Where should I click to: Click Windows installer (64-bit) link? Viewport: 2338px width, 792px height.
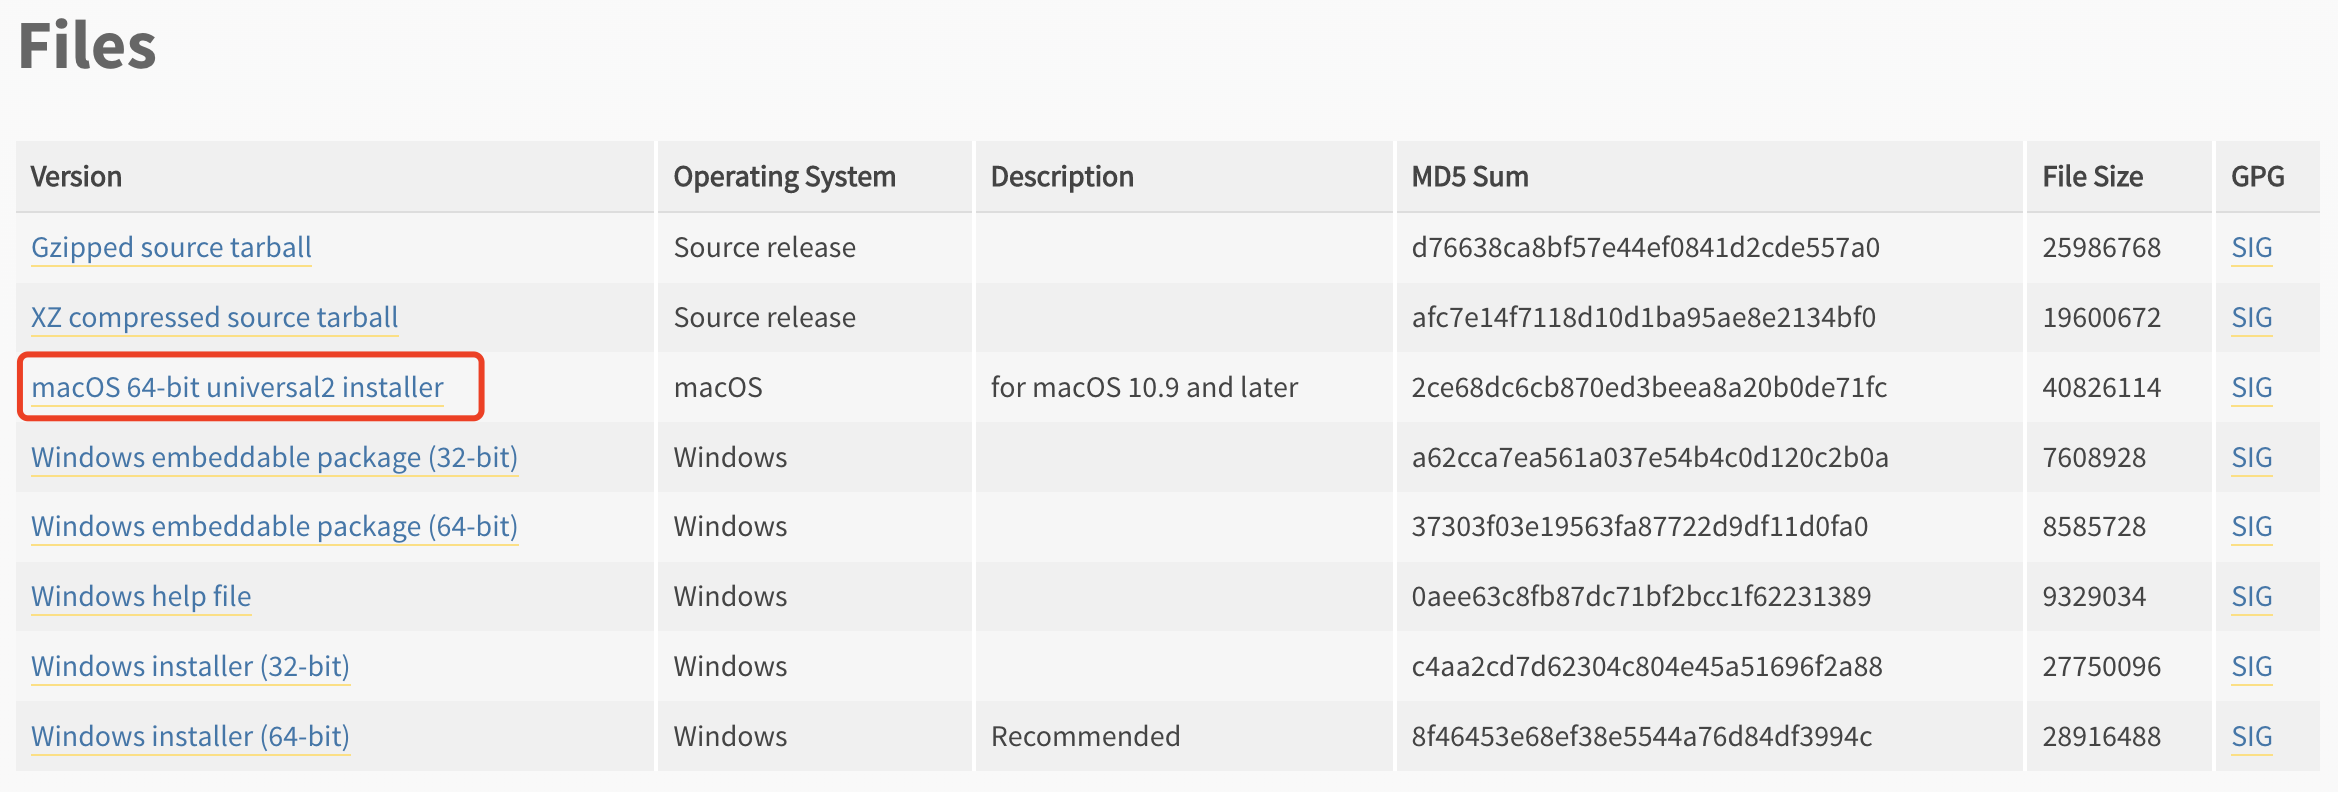[x=190, y=736]
